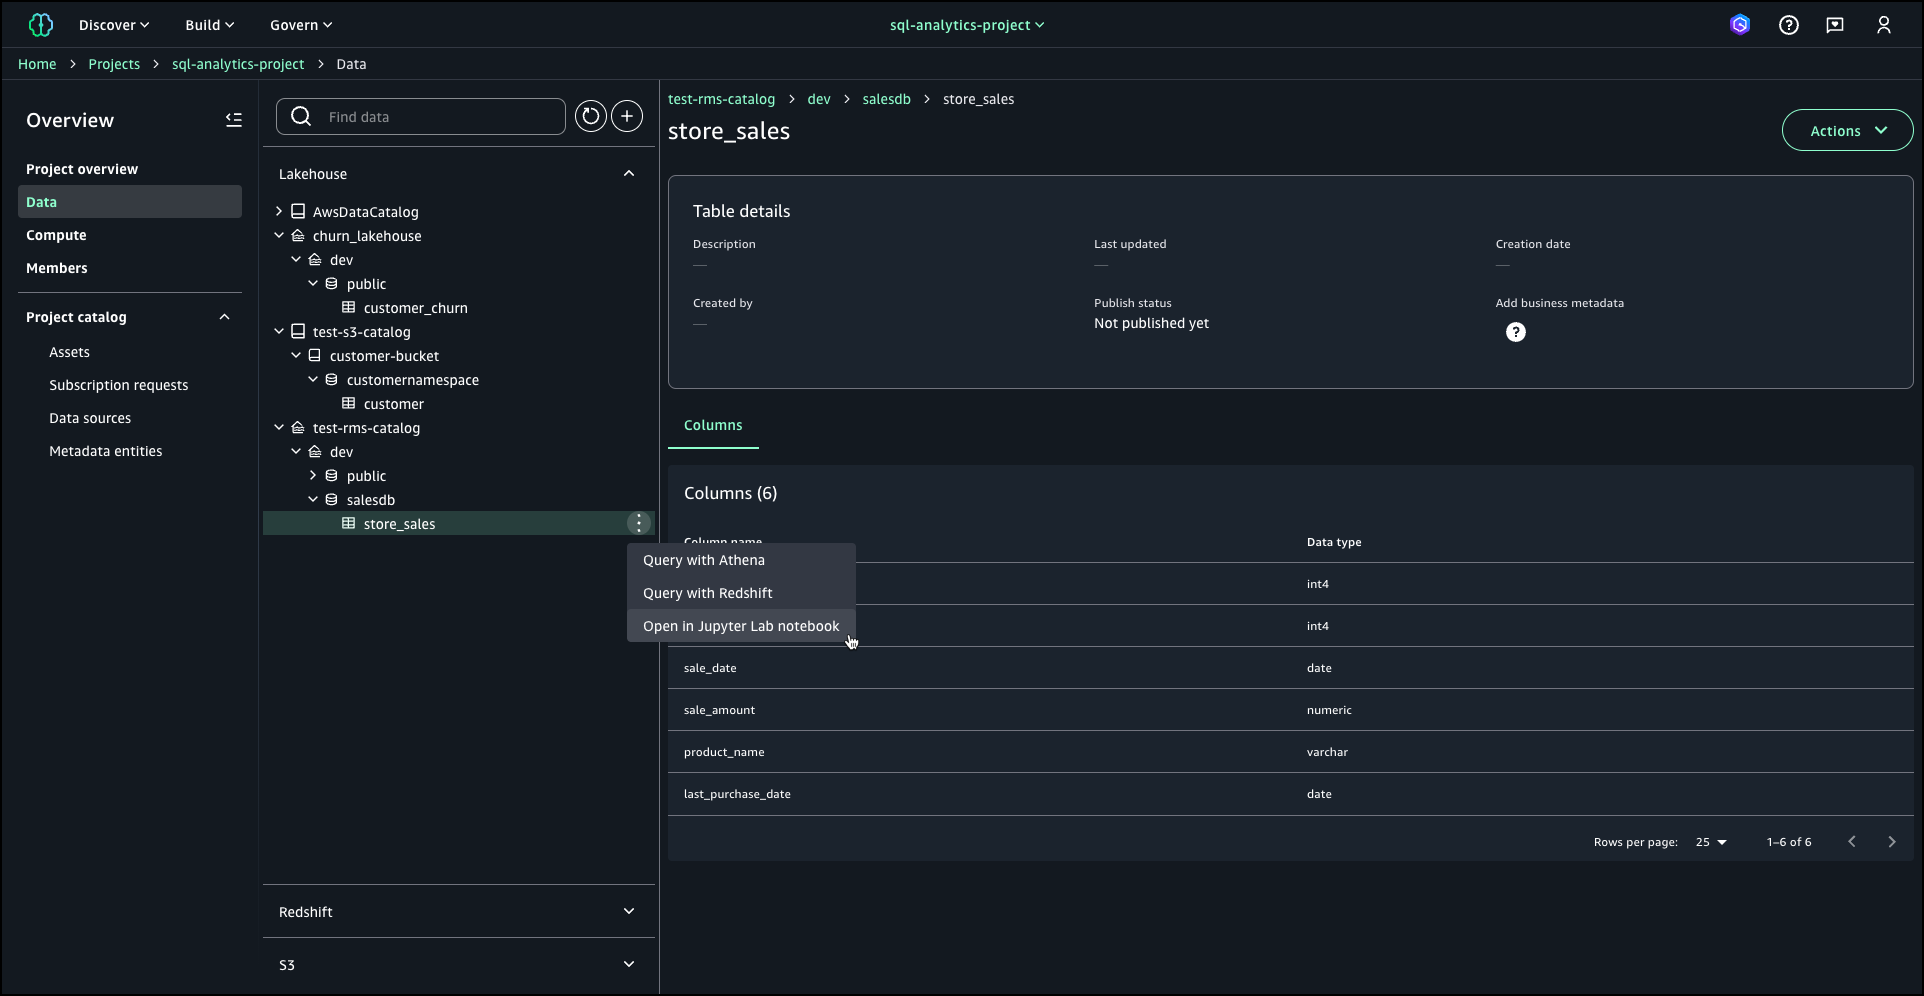Click the refresh data icon
This screenshot has height=996, width=1924.
coord(591,117)
